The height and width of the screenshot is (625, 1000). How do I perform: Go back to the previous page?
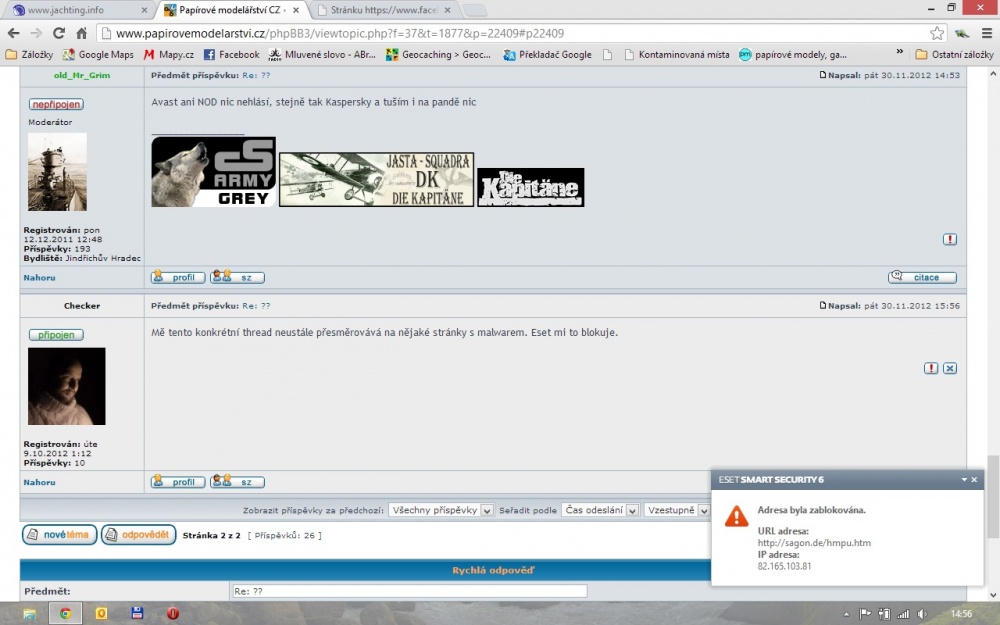pos(13,33)
